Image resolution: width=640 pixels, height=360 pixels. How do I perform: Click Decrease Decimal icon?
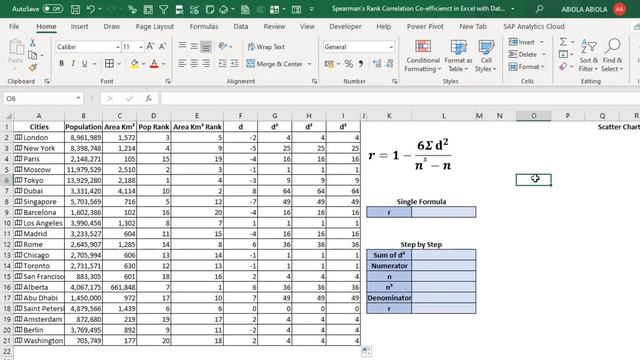pos(389,64)
